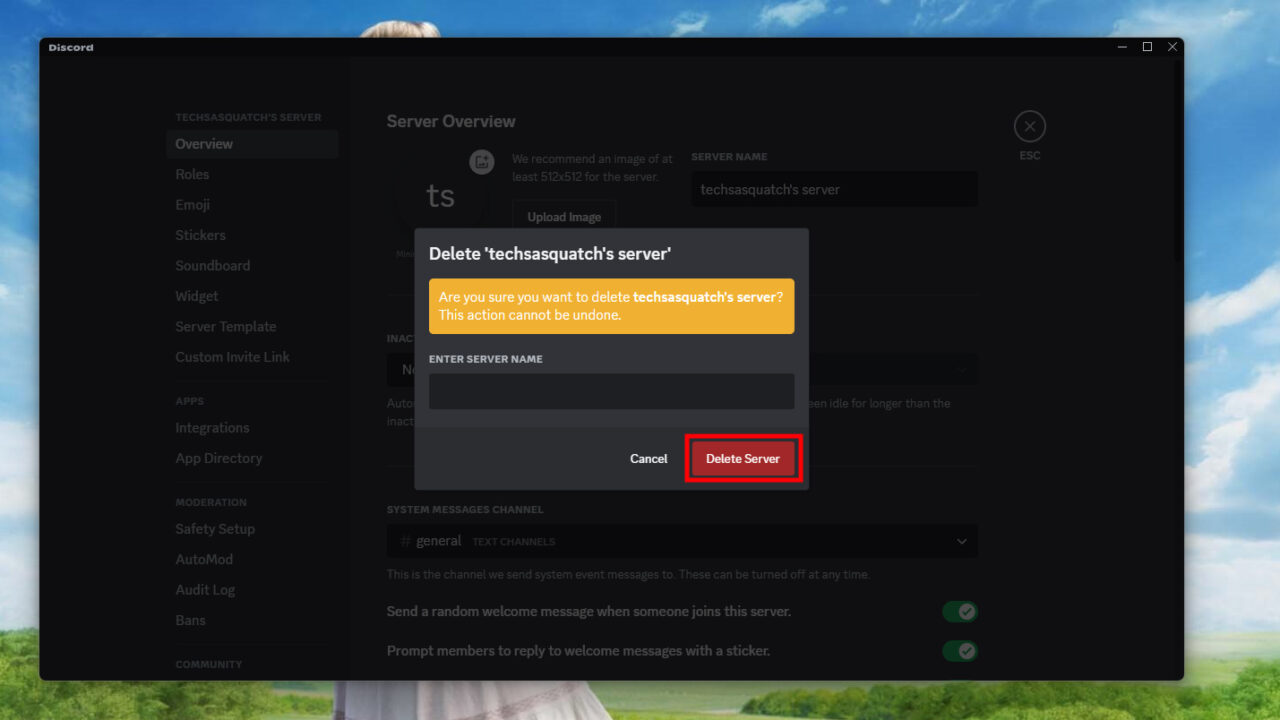Browse the App Directory
The height and width of the screenshot is (720, 1280).
coord(218,457)
